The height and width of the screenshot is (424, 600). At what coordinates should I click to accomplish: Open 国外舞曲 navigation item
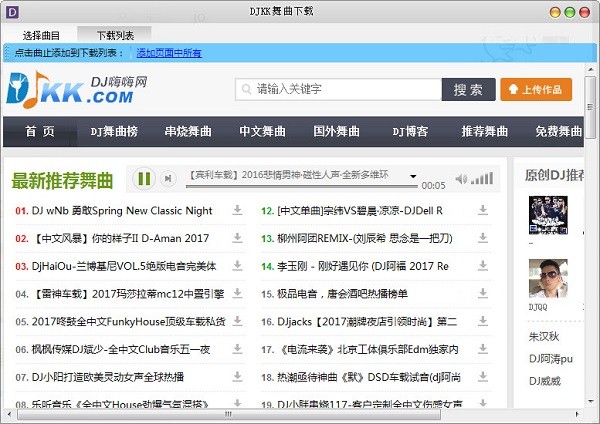(x=336, y=131)
